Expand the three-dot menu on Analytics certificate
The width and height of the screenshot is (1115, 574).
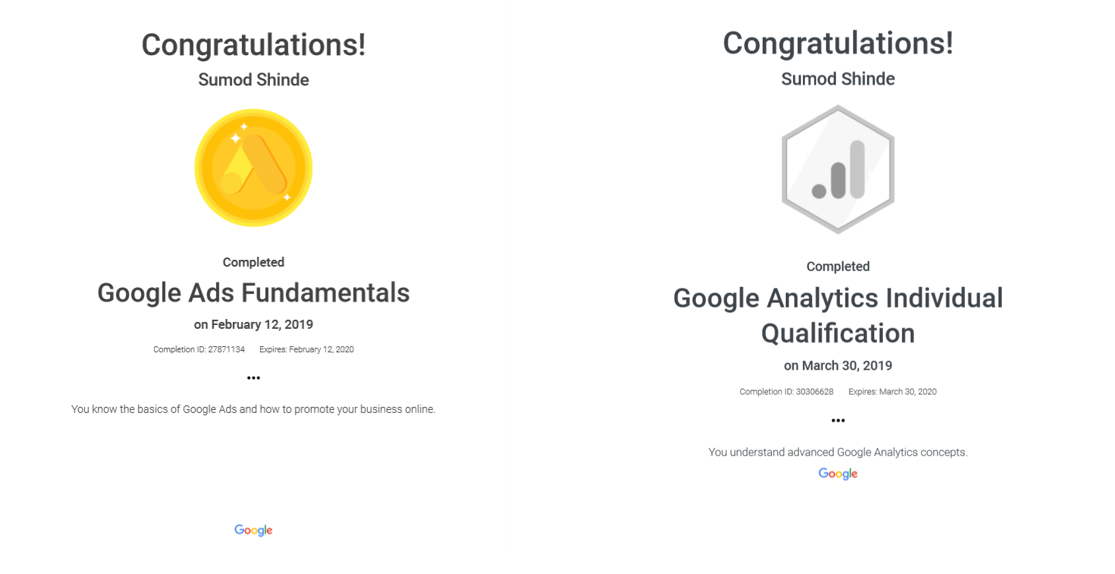838,420
